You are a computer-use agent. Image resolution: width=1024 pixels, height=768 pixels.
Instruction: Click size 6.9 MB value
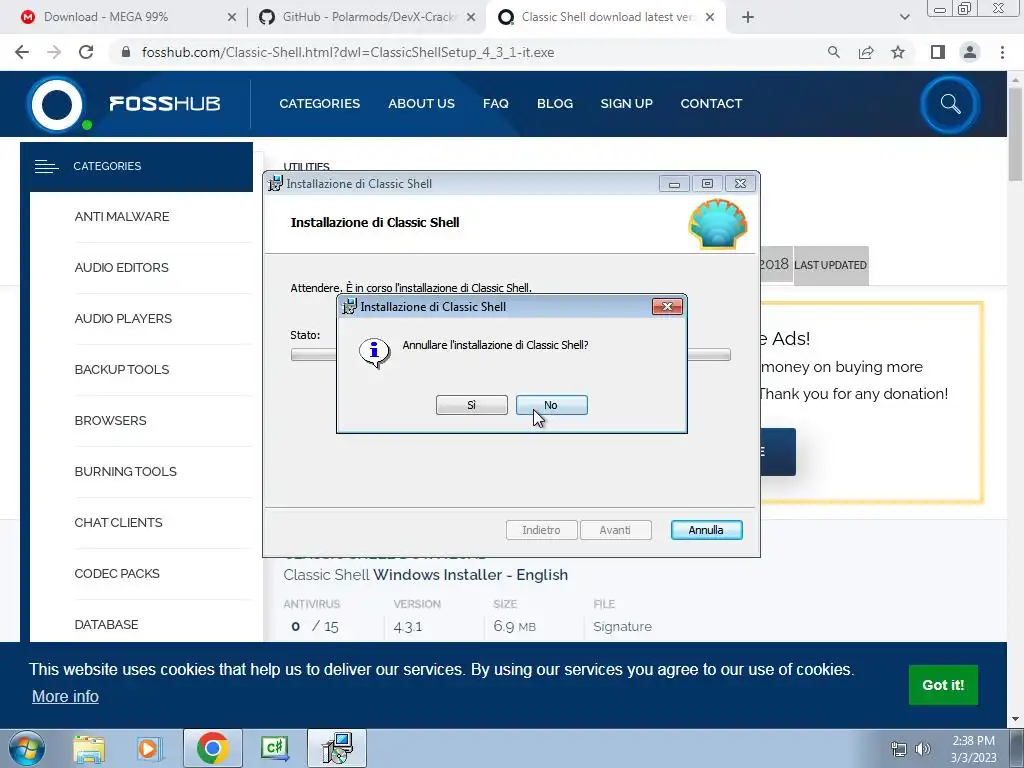[x=515, y=626]
